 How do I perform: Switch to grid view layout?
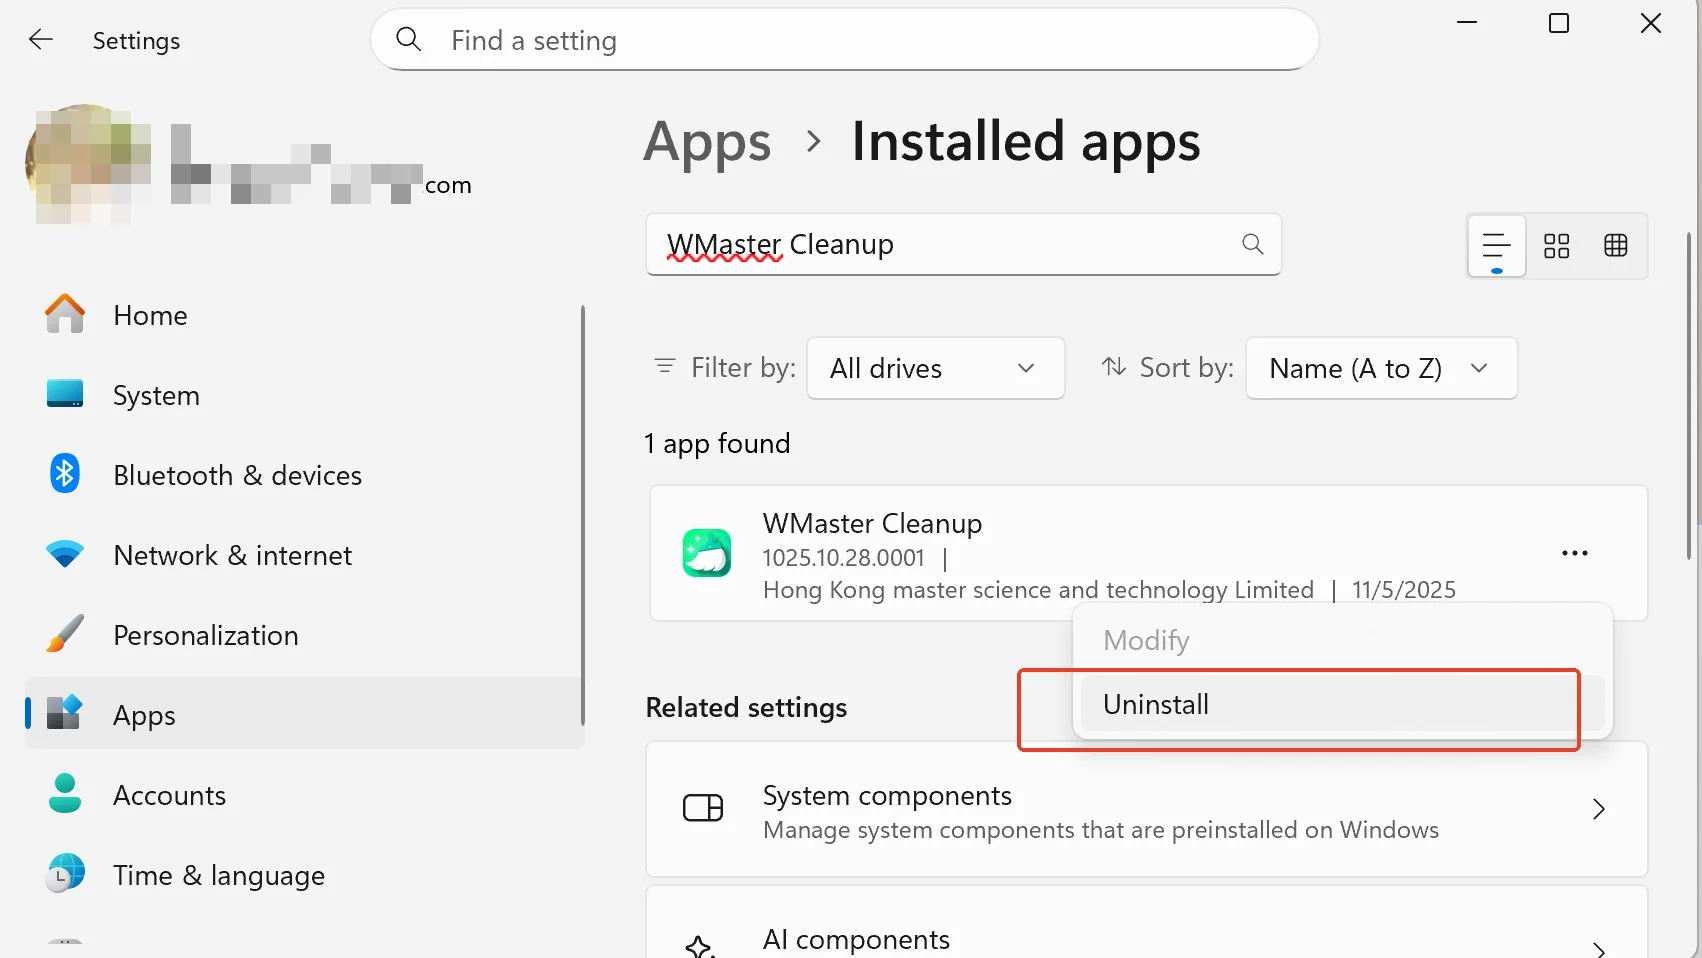(1616, 246)
